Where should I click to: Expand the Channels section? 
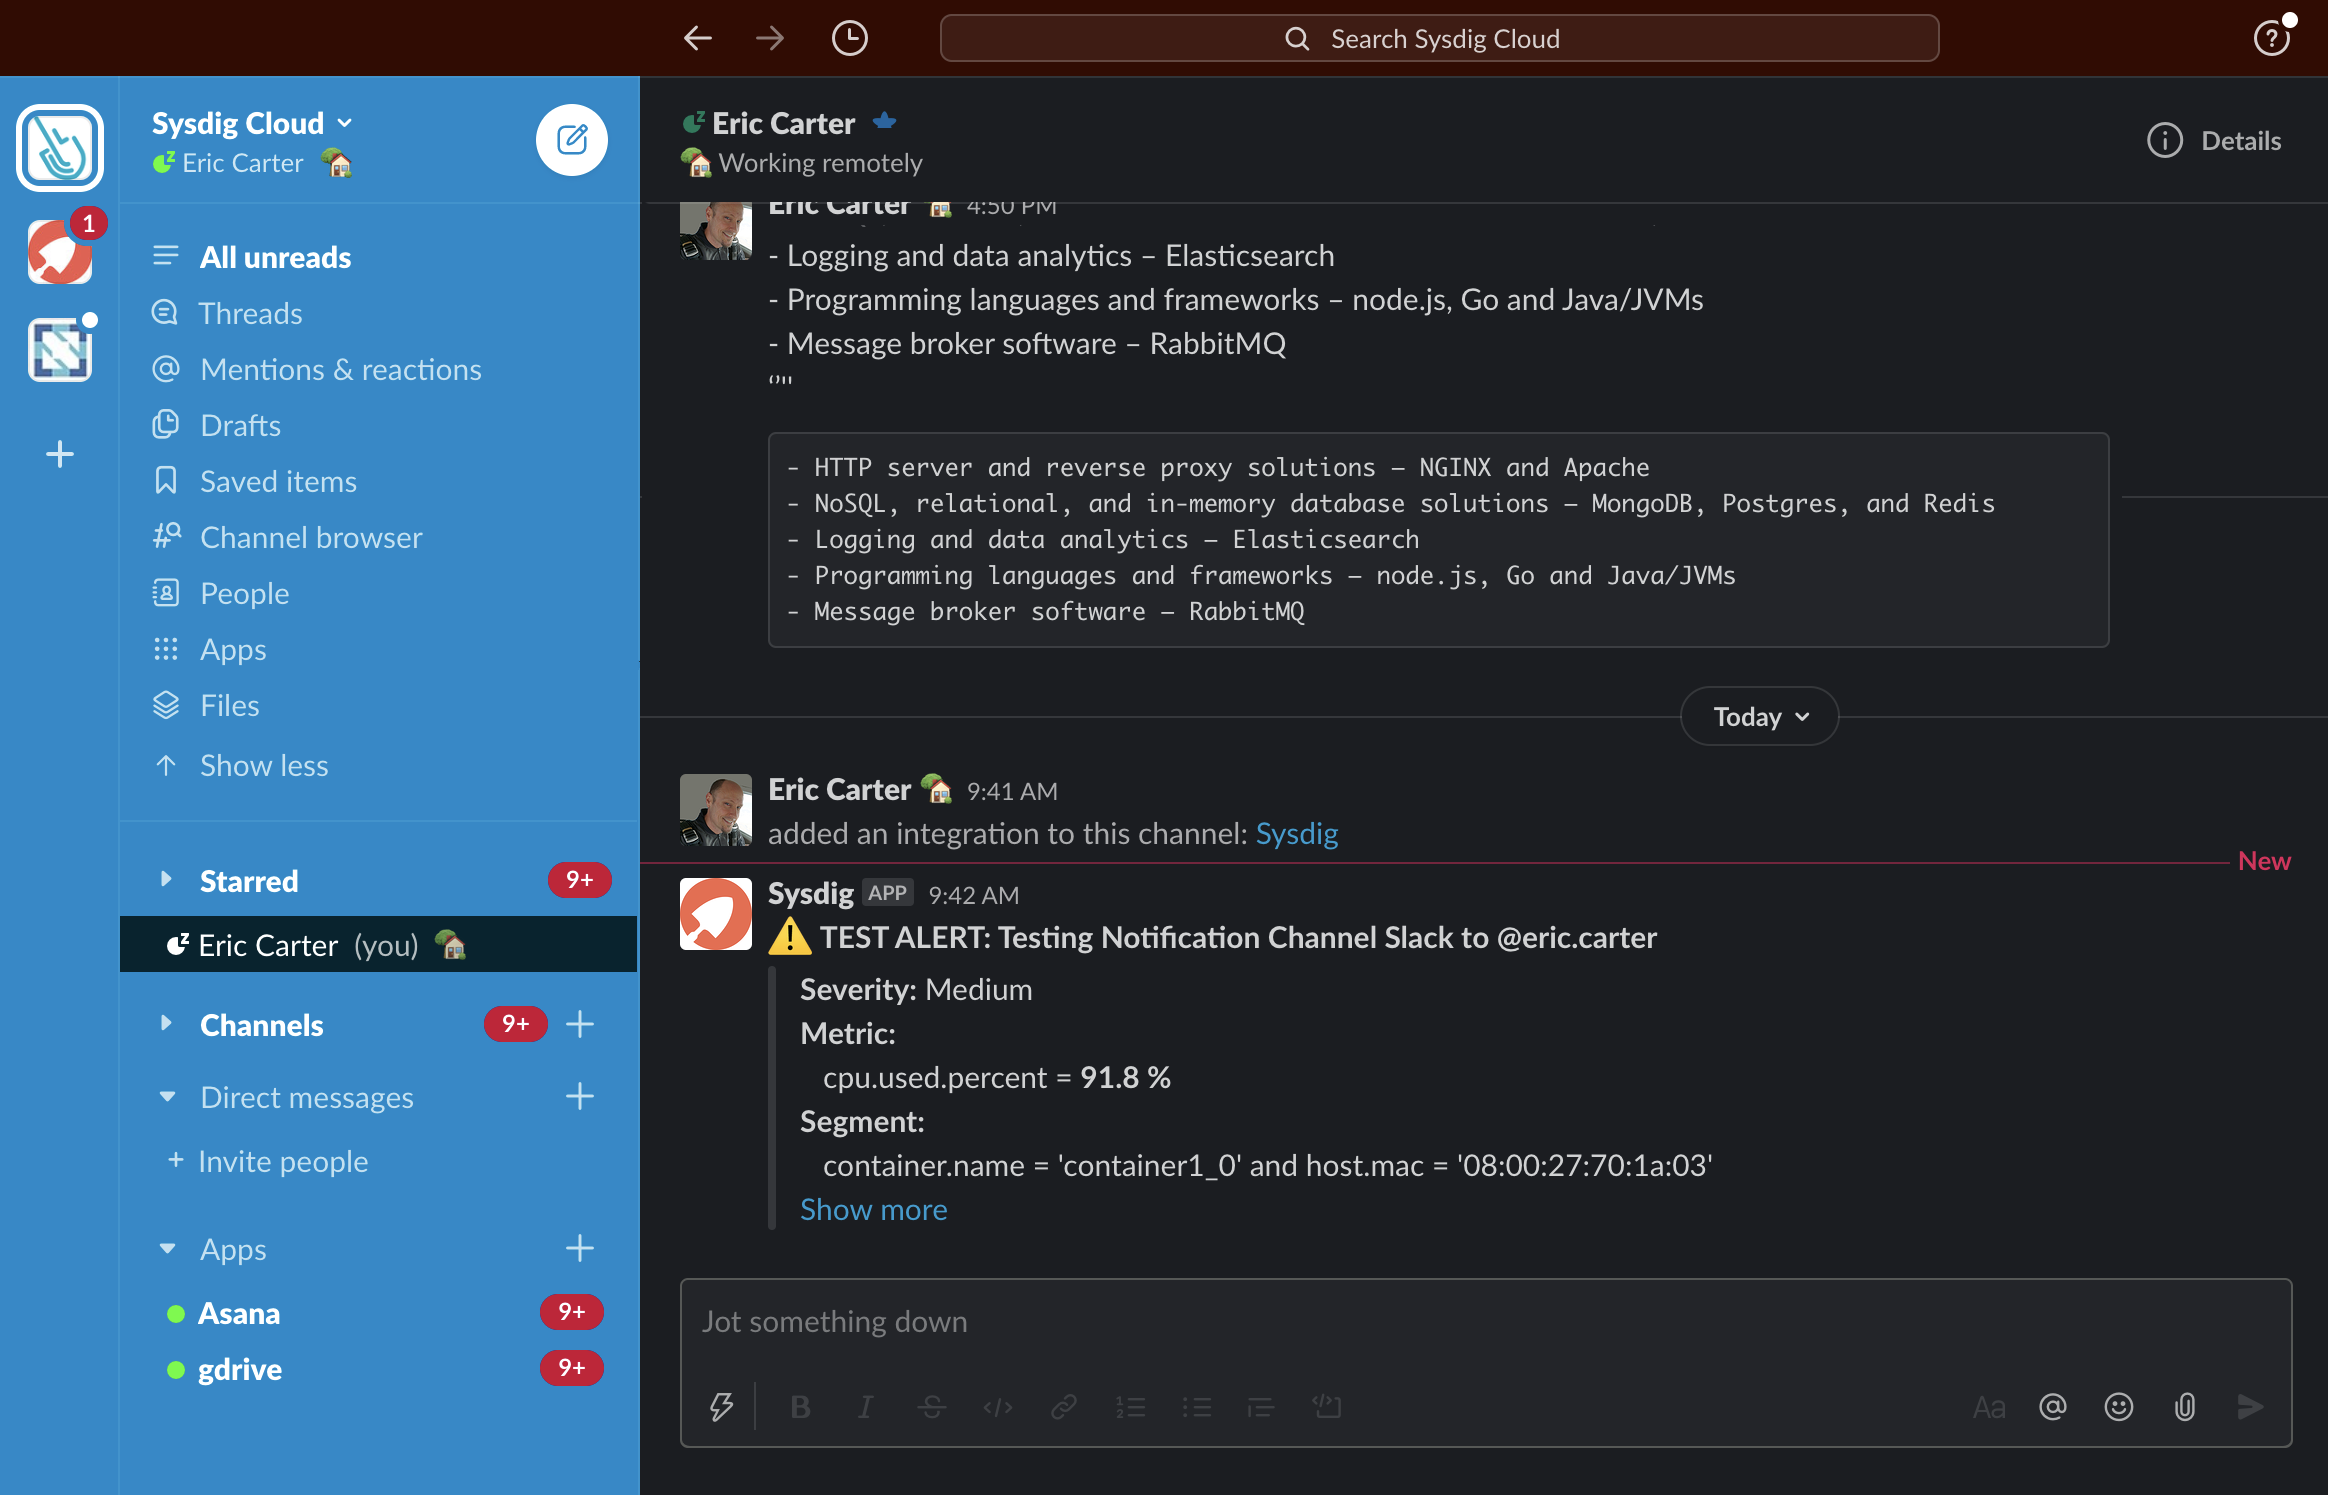166,1024
